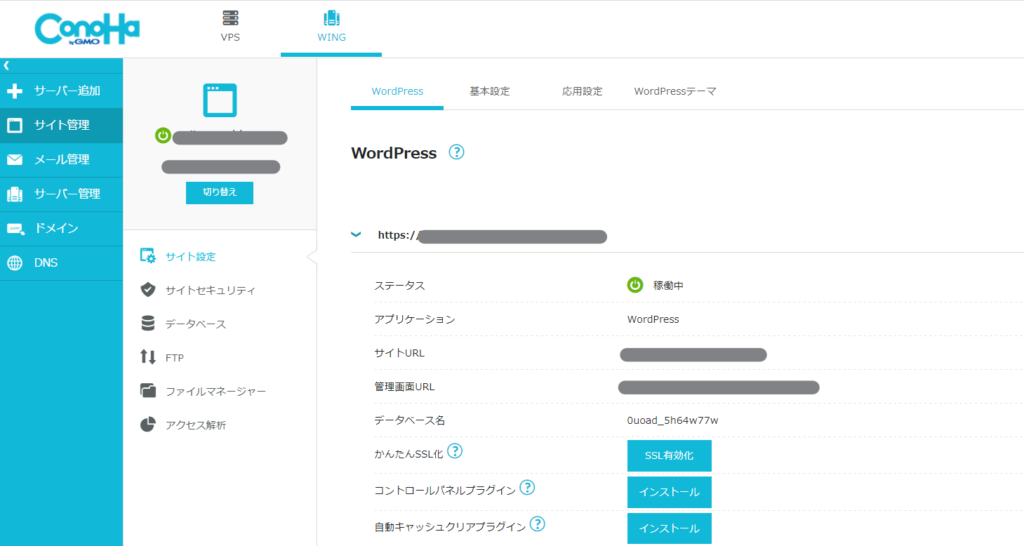Open サイト管理 in the sidebar
The width and height of the screenshot is (1024, 546).
click(x=61, y=125)
